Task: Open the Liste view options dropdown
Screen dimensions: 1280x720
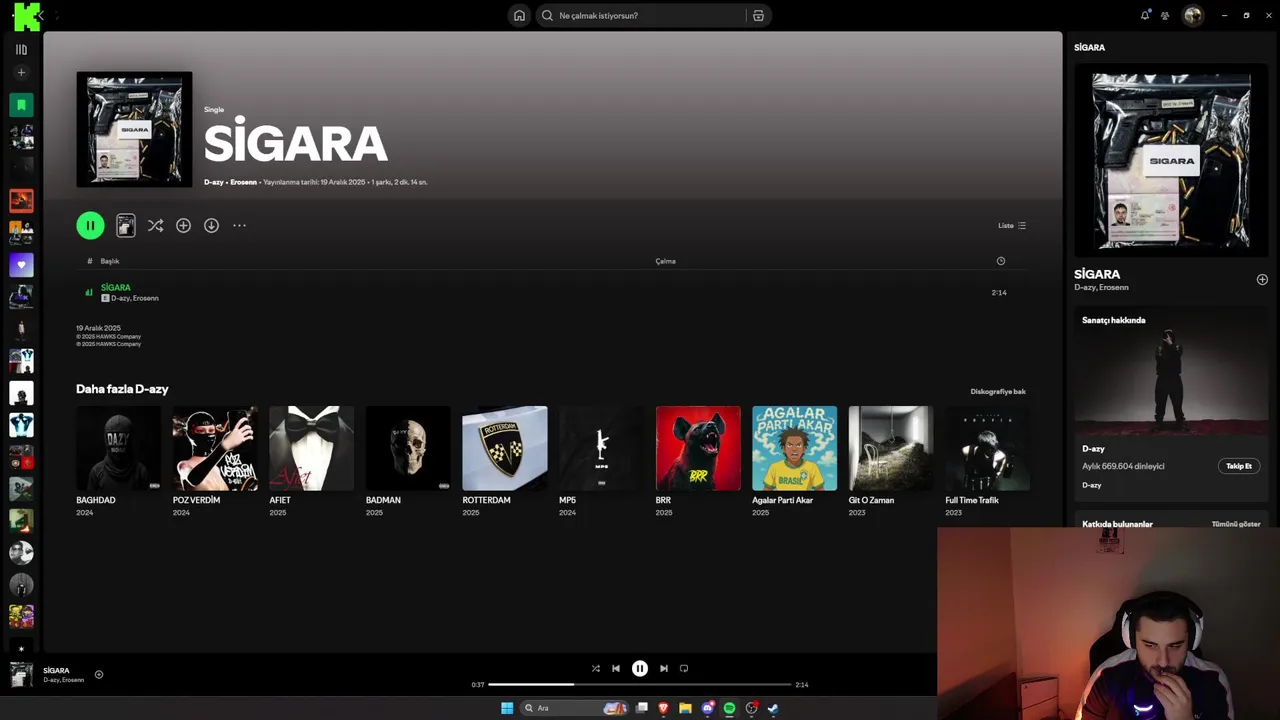Action: (x=1012, y=226)
